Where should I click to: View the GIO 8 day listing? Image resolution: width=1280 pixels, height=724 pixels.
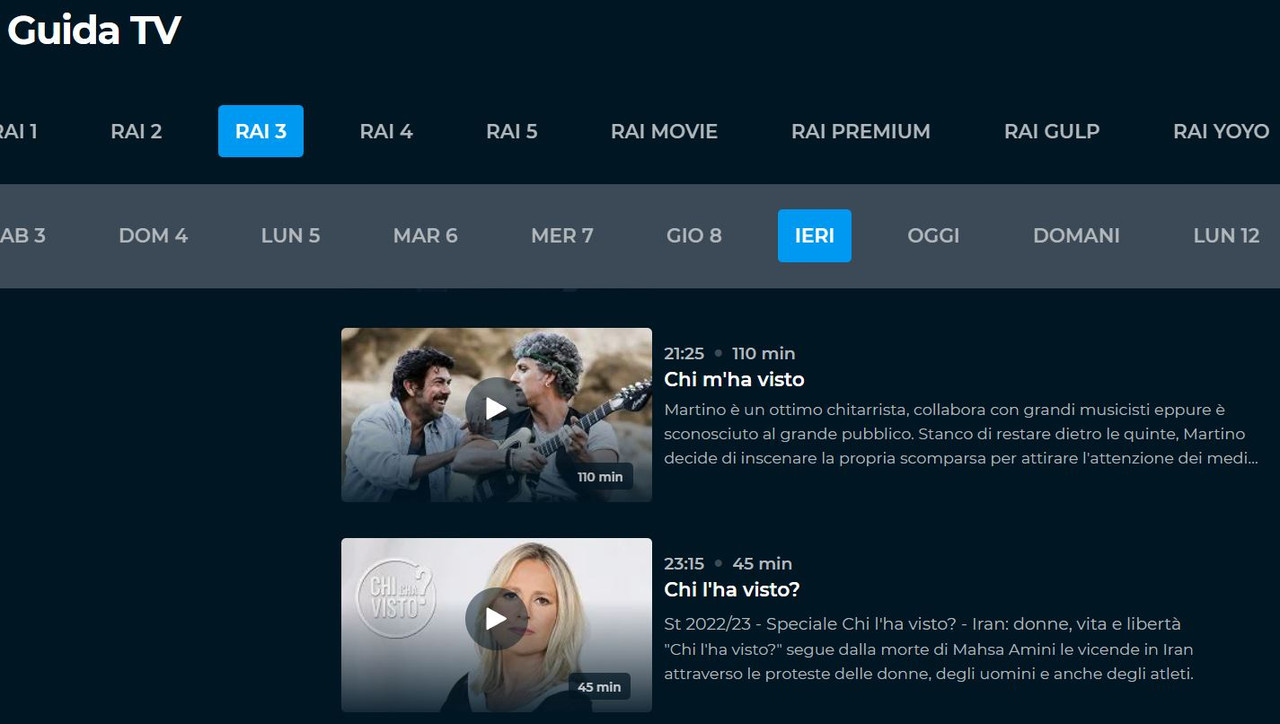pyautogui.click(x=694, y=236)
